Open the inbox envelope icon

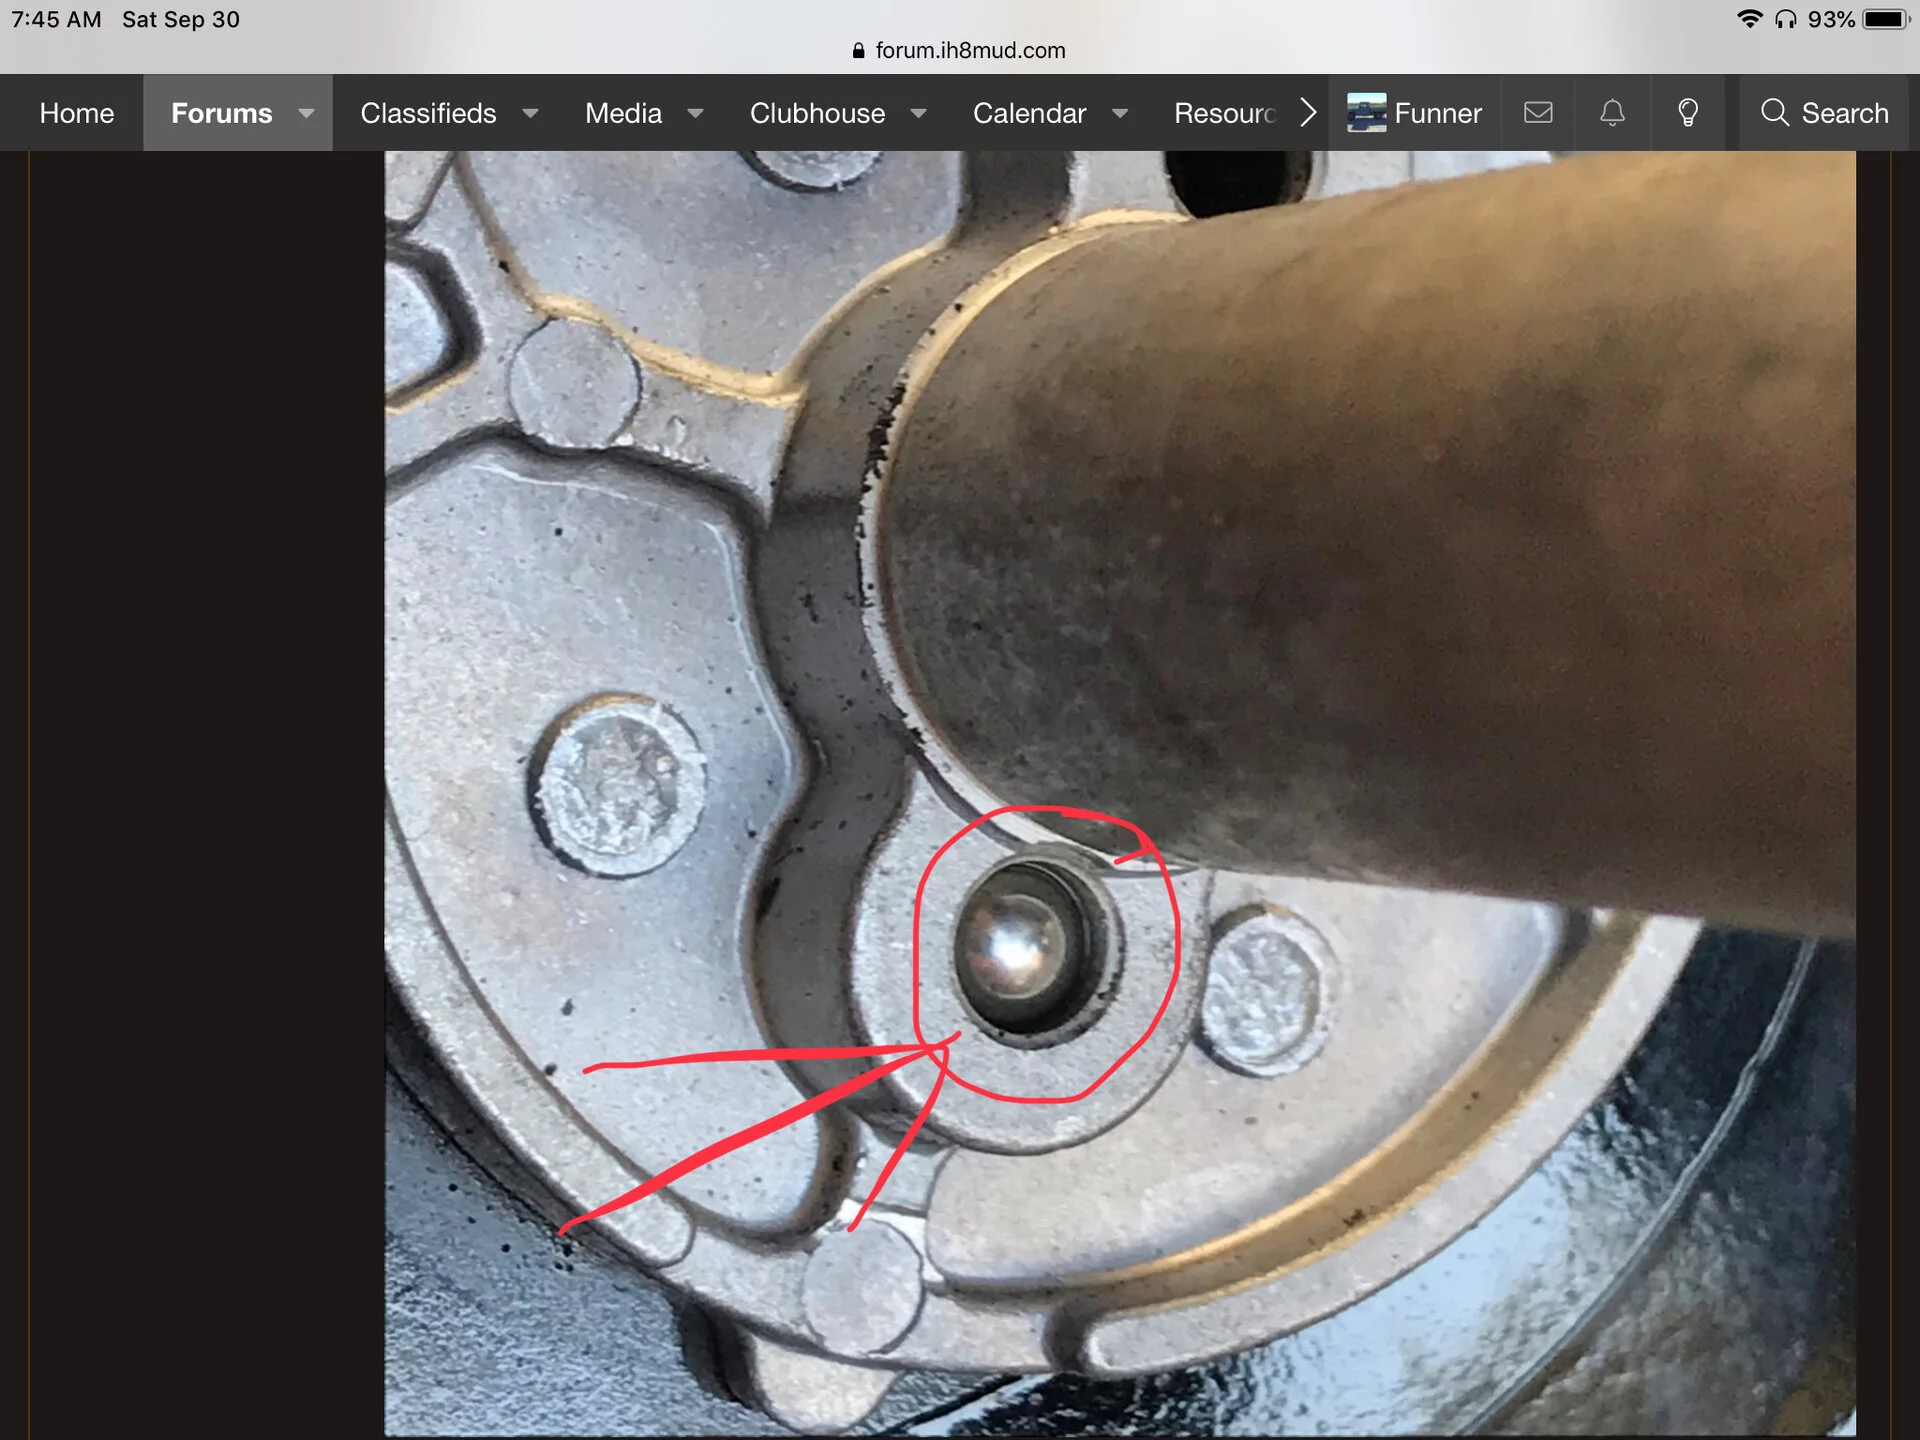click(1538, 112)
